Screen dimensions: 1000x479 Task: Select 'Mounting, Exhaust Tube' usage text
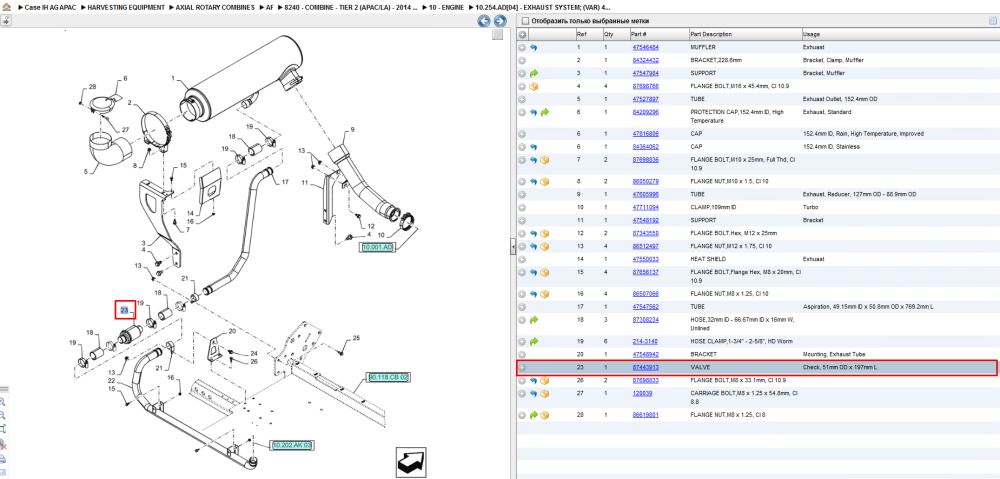pyautogui.click(x=834, y=354)
